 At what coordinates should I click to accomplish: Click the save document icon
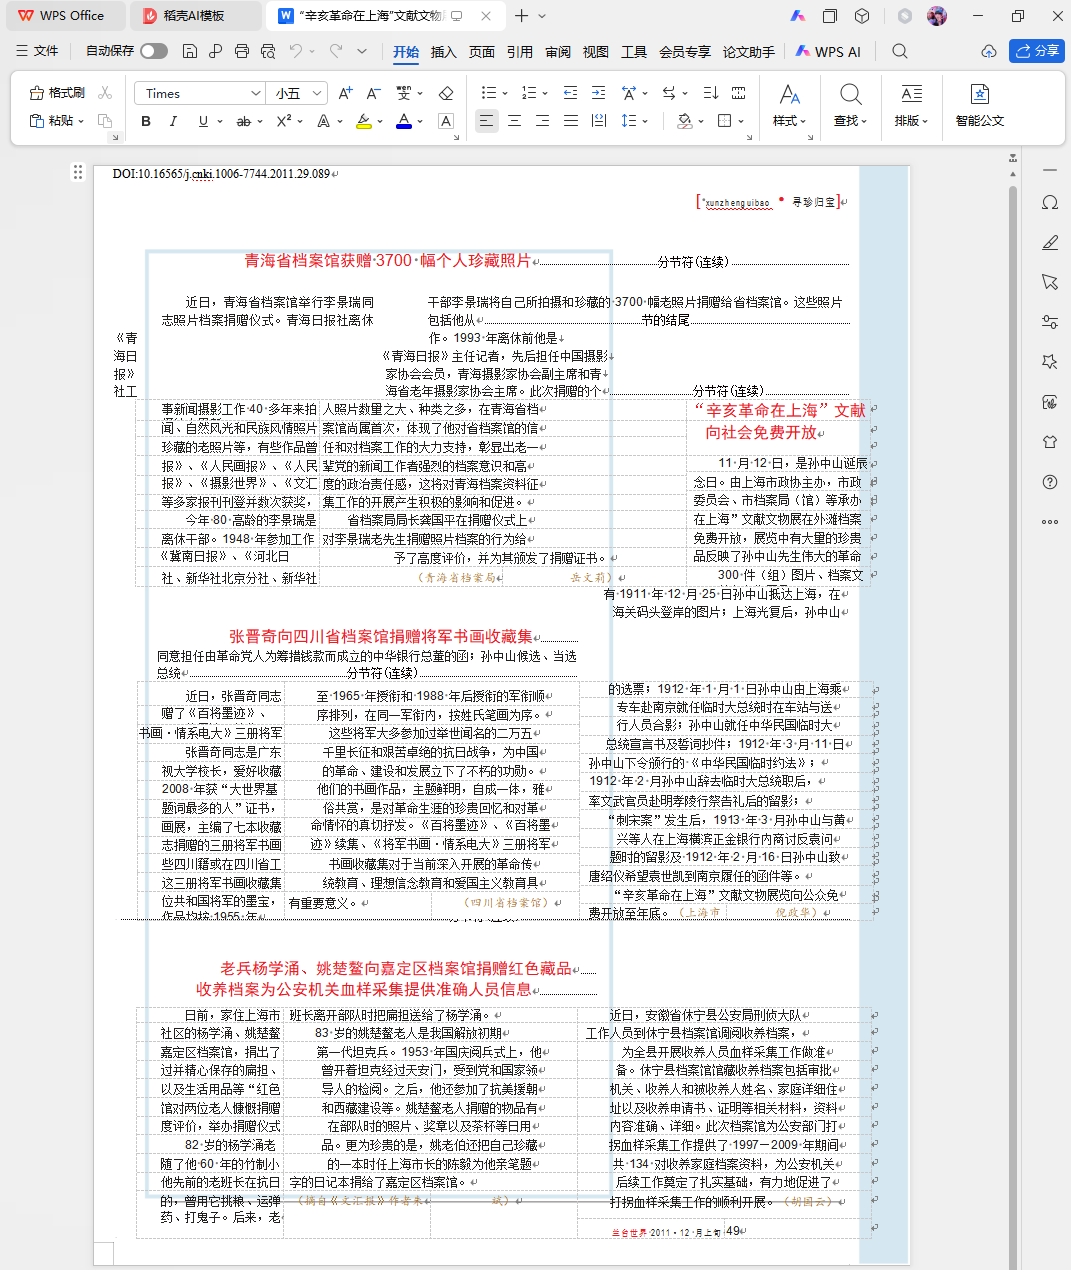click(189, 51)
